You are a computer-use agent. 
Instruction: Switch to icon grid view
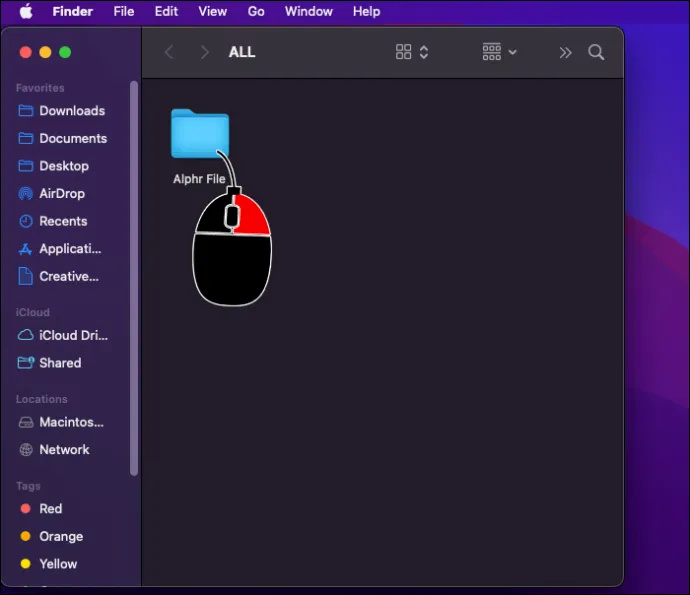(x=404, y=52)
